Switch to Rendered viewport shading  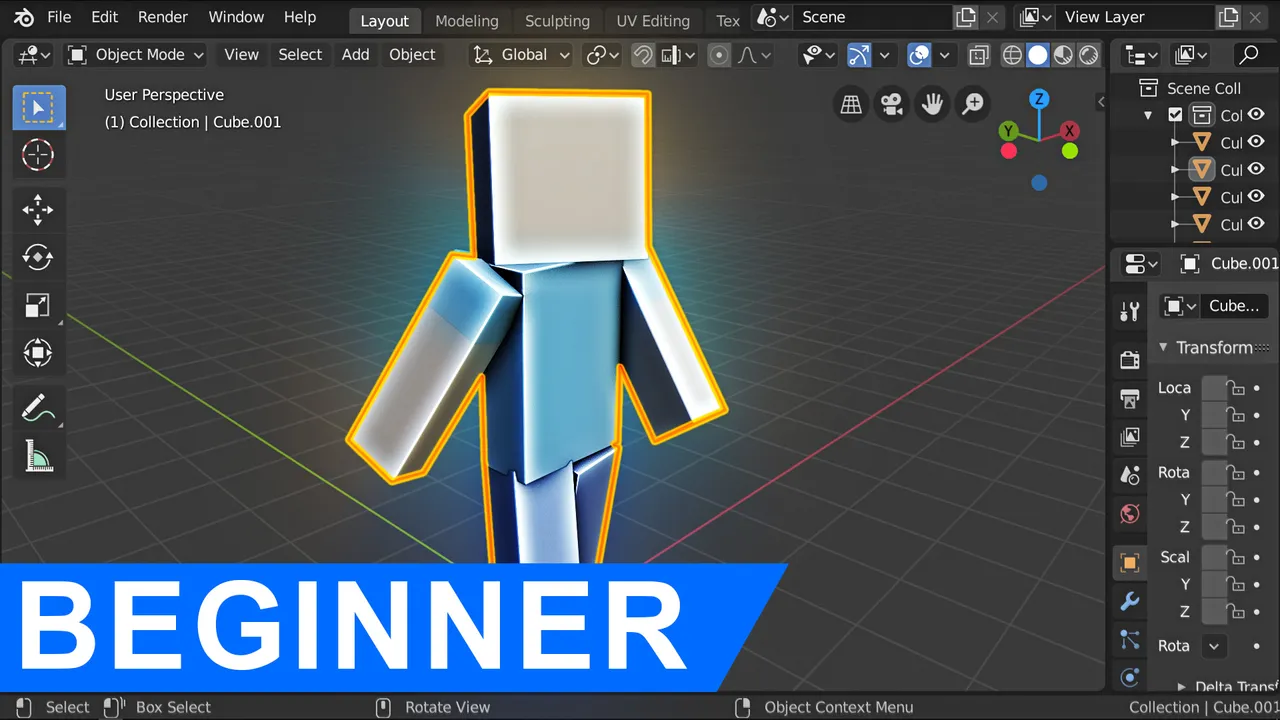coord(1088,55)
